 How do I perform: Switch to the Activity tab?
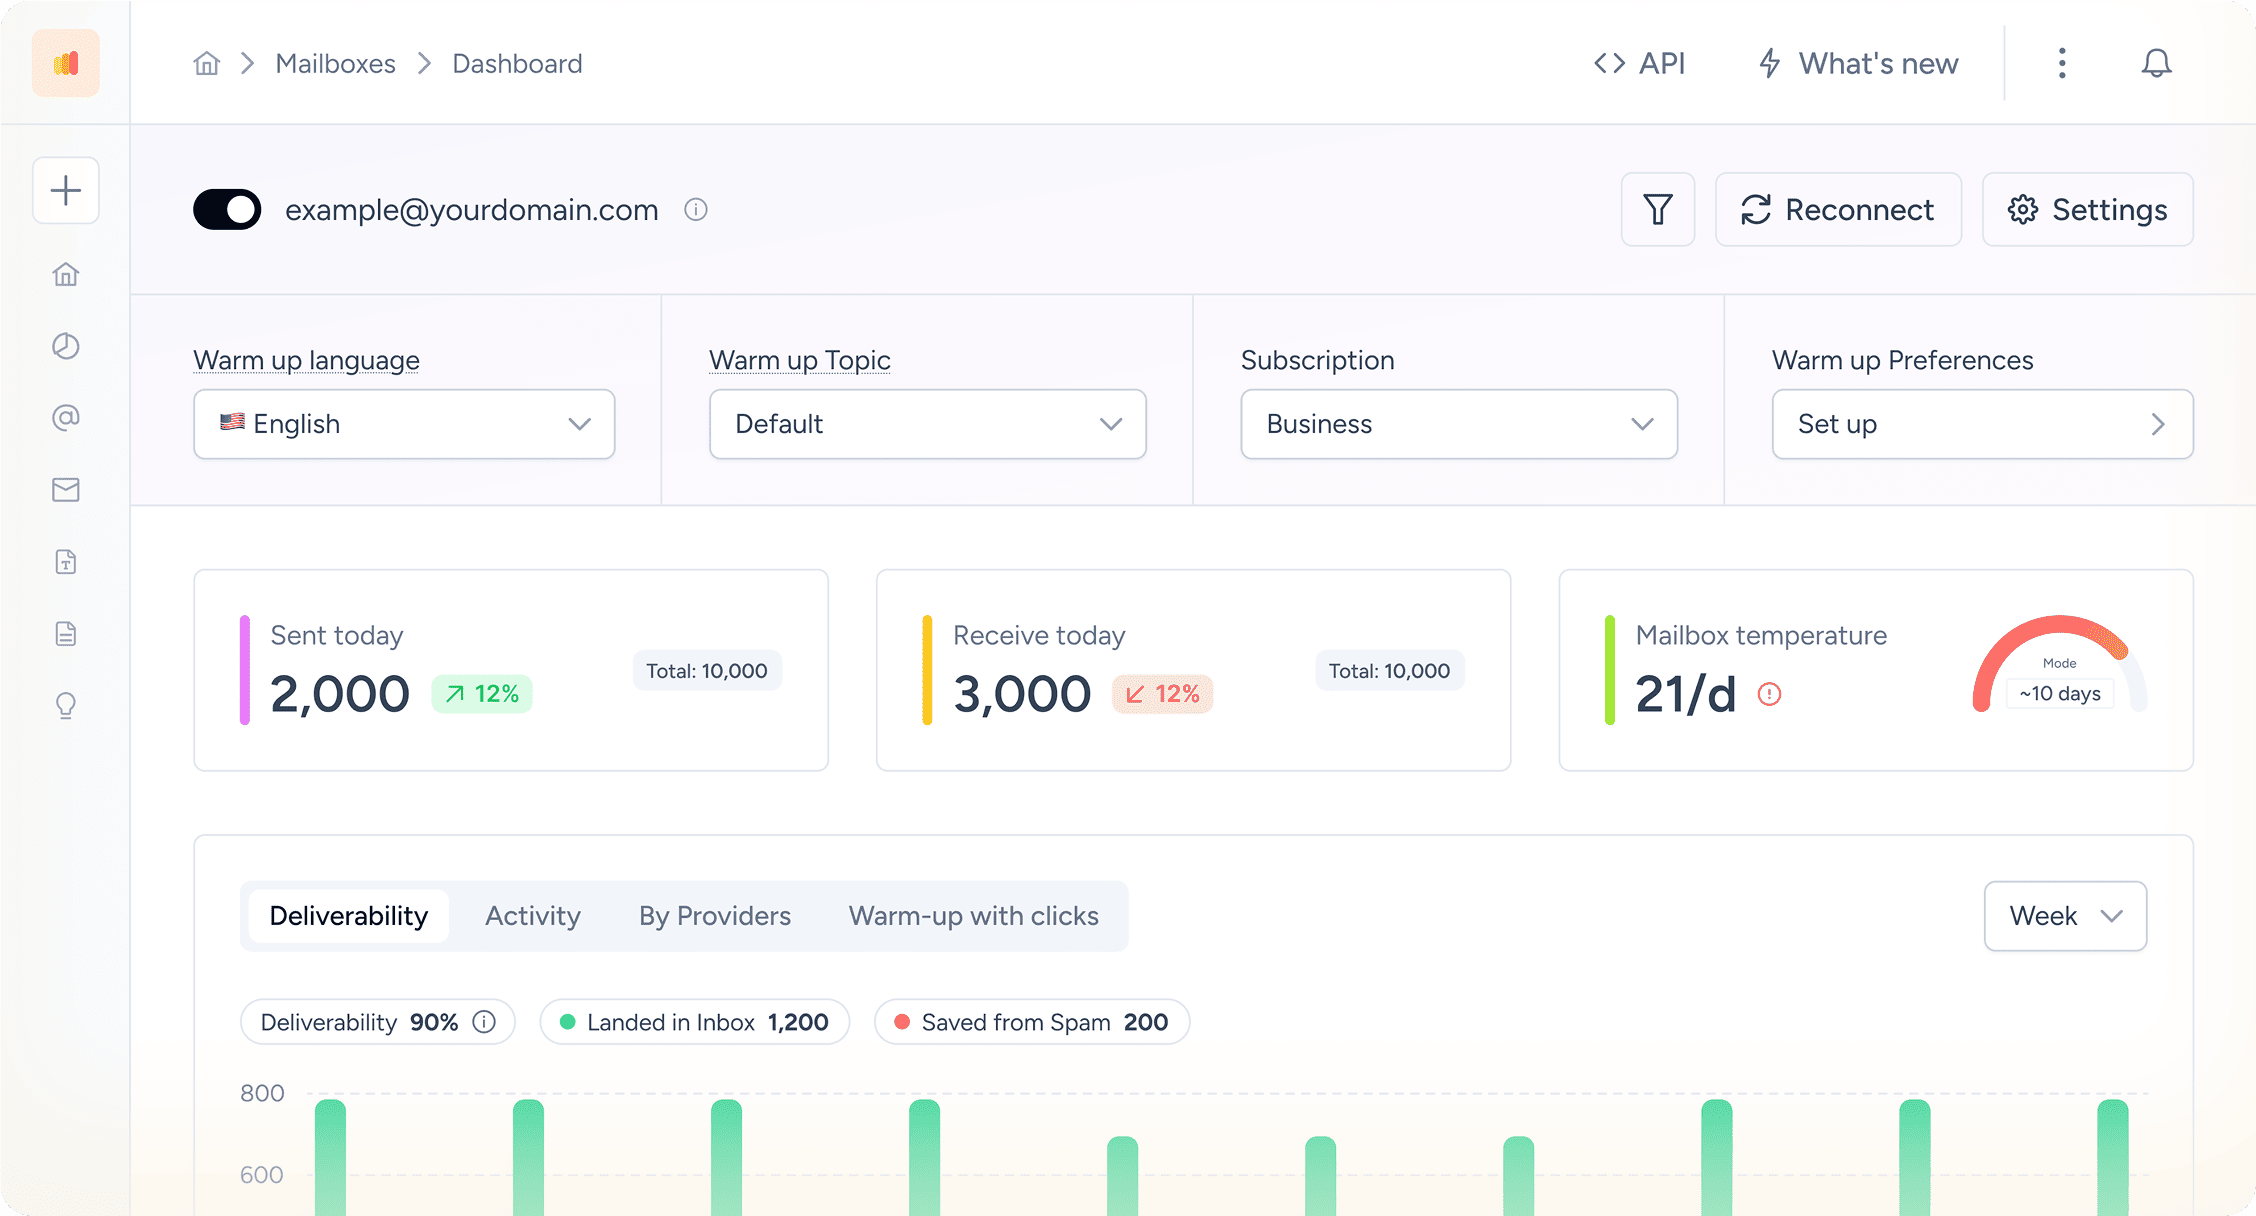[x=533, y=916]
